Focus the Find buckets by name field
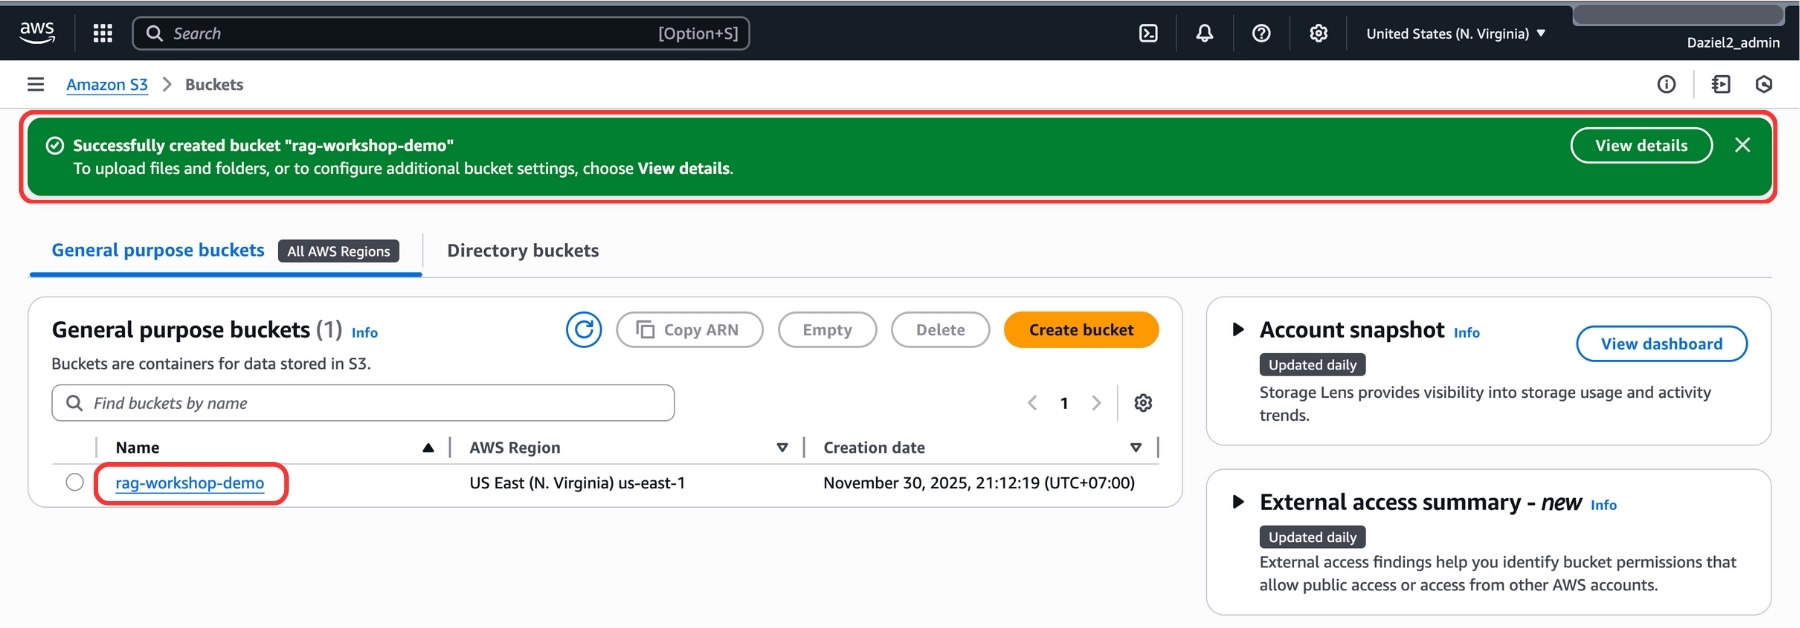1800x628 pixels. [x=363, y=402]
